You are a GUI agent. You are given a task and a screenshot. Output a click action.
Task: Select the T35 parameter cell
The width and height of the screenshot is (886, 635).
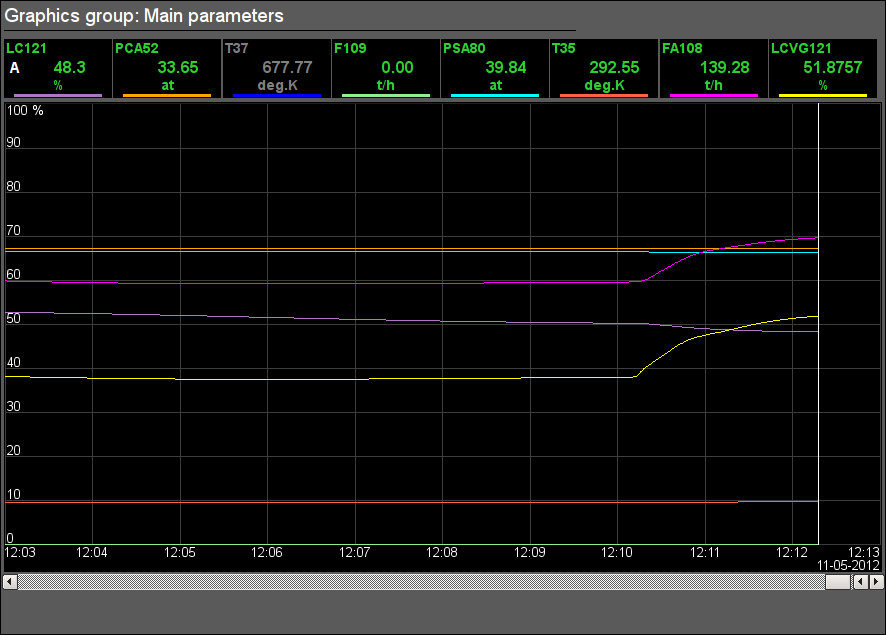[x=603, y=69]
